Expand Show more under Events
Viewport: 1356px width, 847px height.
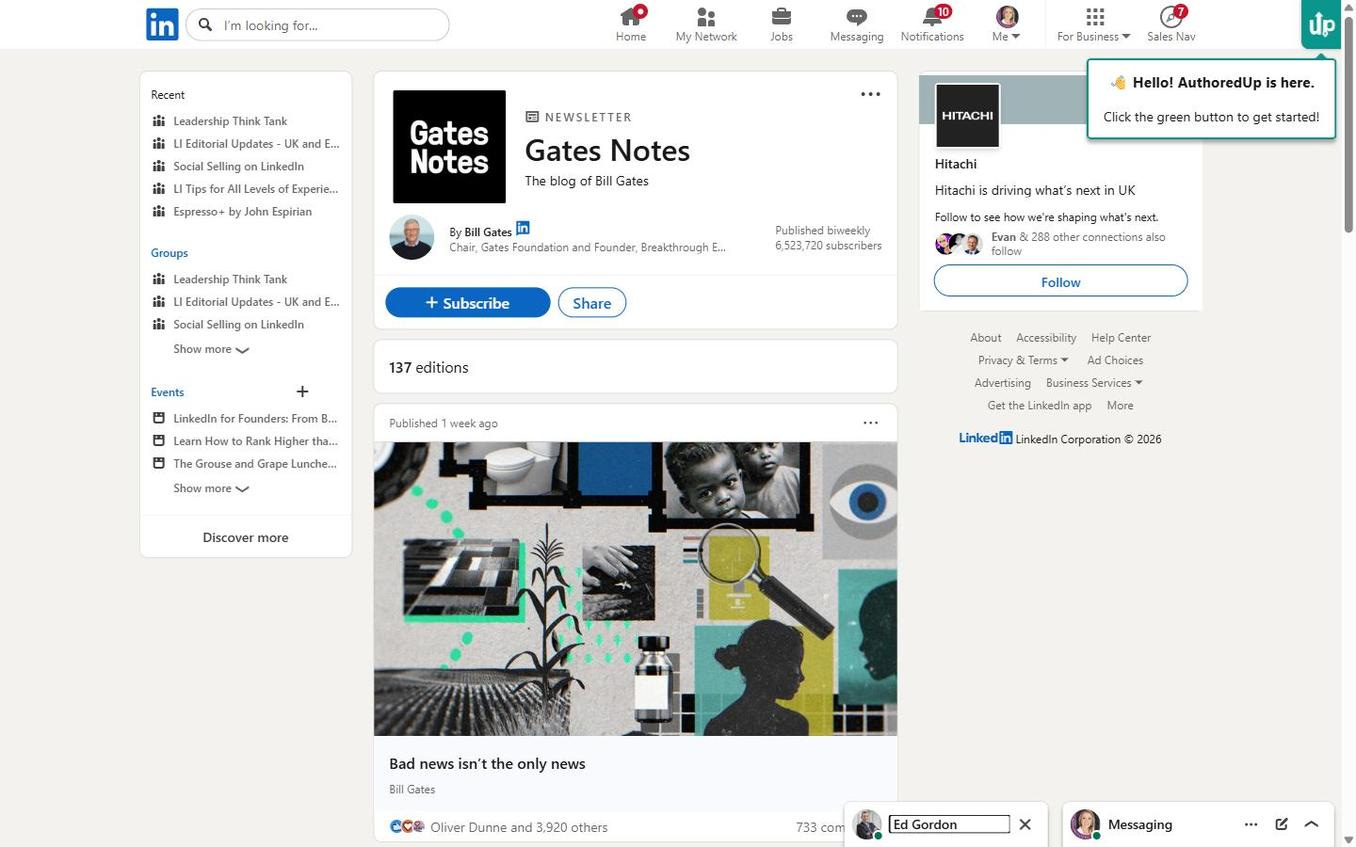coord(211,488)
